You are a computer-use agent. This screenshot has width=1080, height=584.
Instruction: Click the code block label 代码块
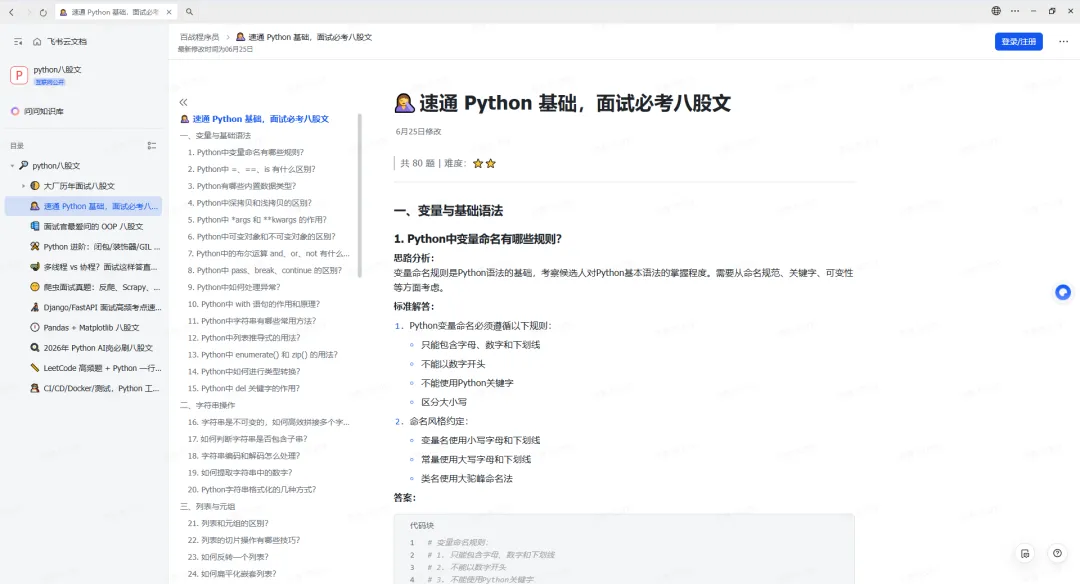point(422,525)
